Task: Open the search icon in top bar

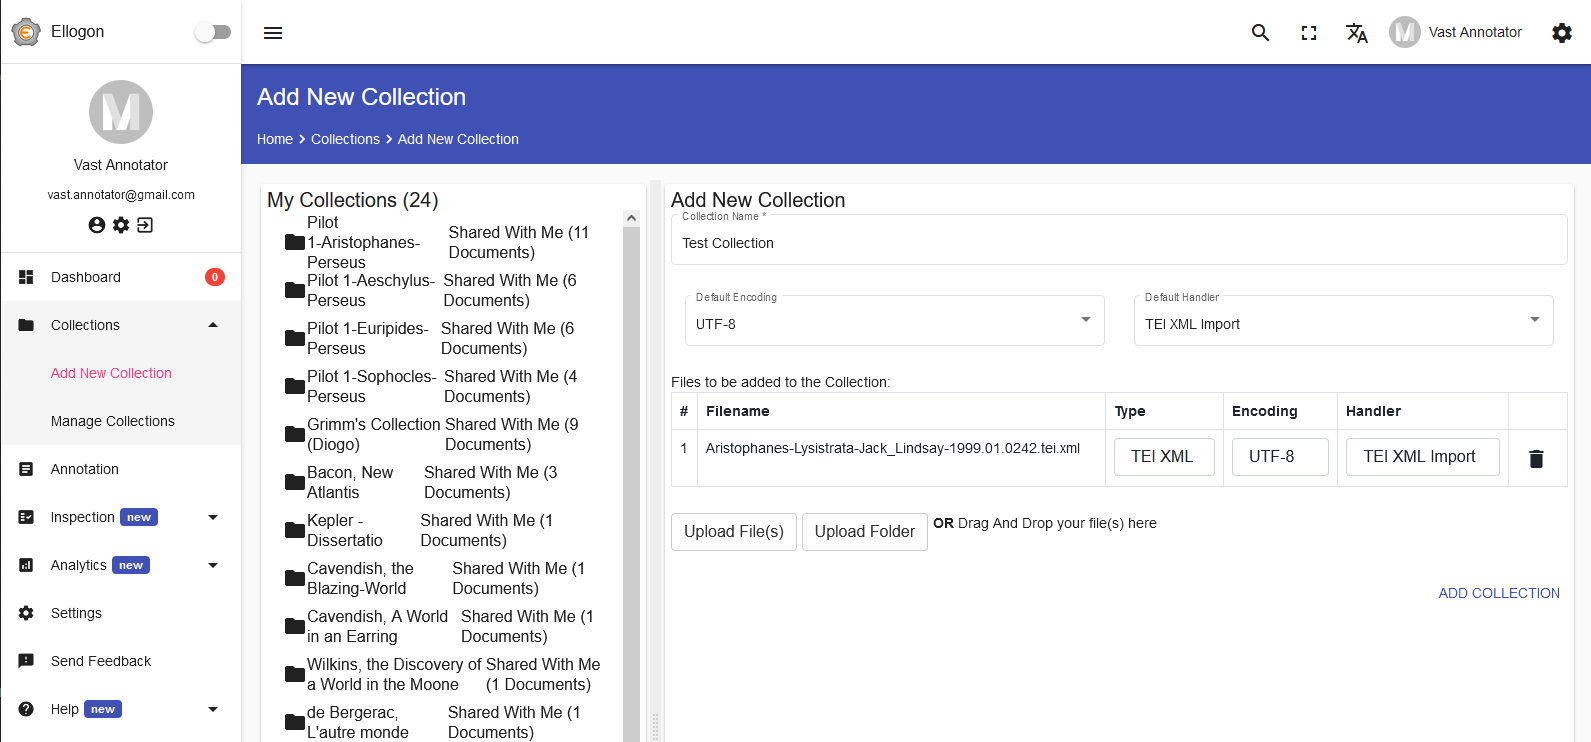Action: (1260, 33)
